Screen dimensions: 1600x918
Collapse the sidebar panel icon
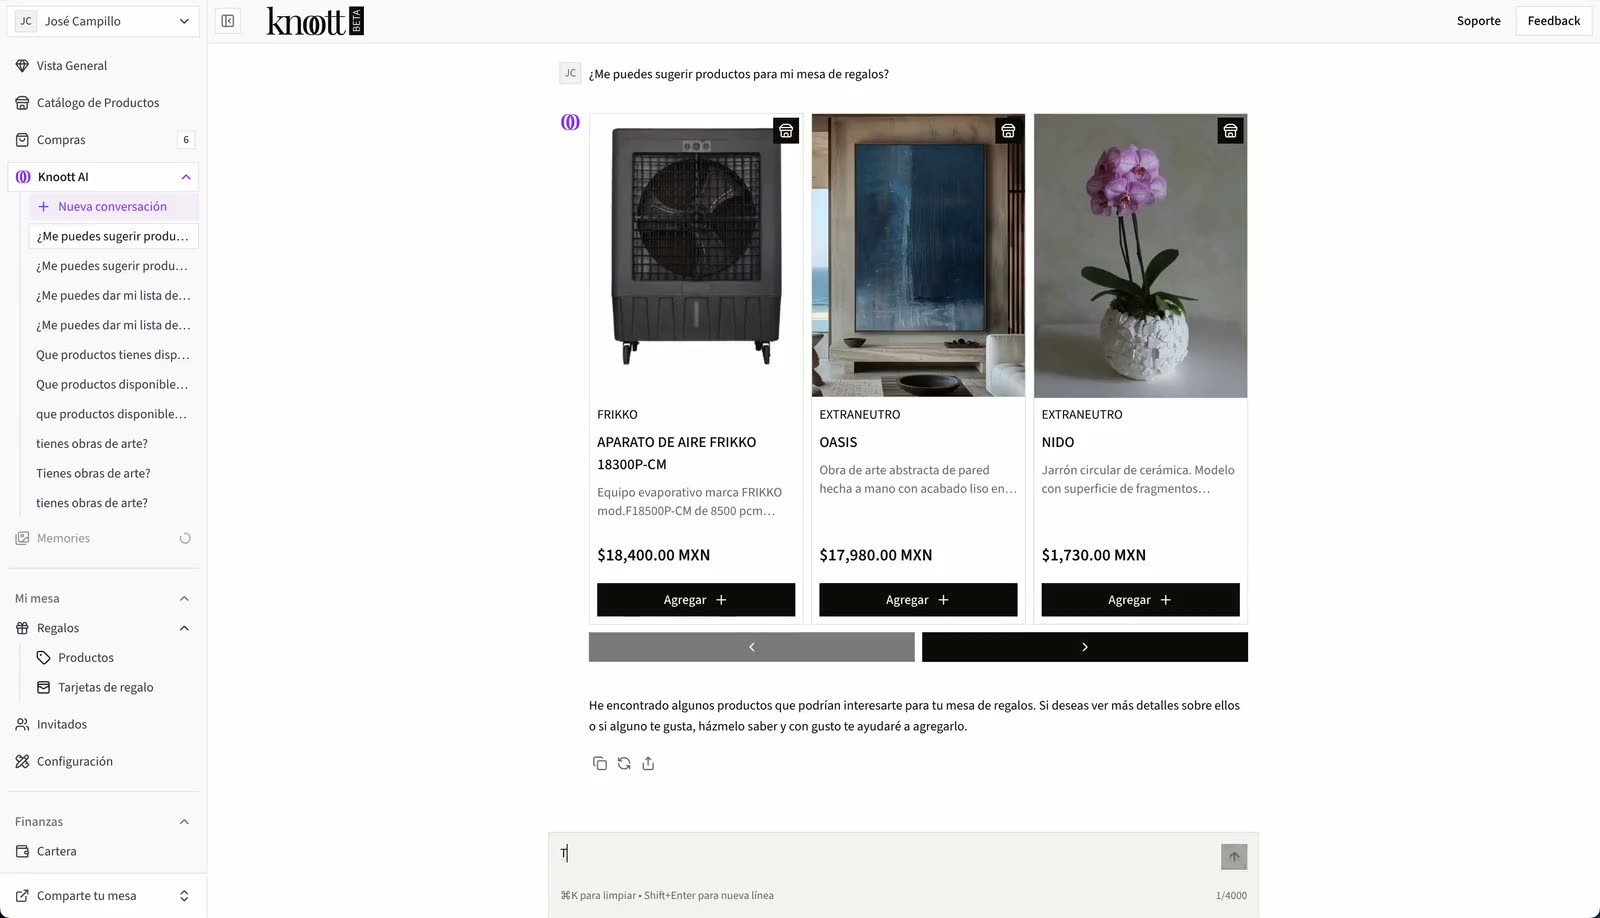click(x=228, y=21)
